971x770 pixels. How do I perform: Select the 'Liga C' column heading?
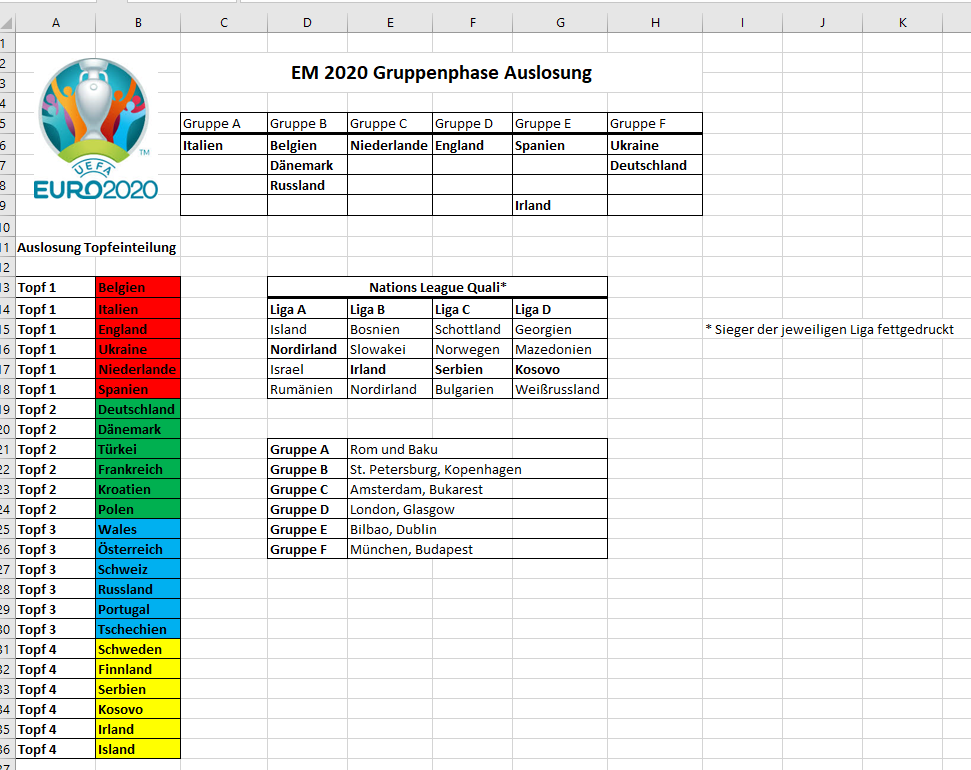(472, 309)
